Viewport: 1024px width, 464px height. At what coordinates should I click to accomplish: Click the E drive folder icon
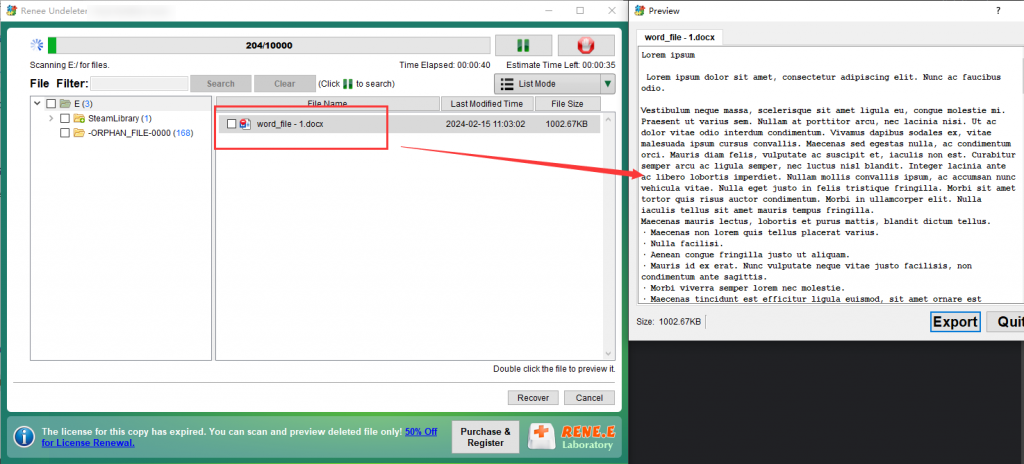(65, 104)
